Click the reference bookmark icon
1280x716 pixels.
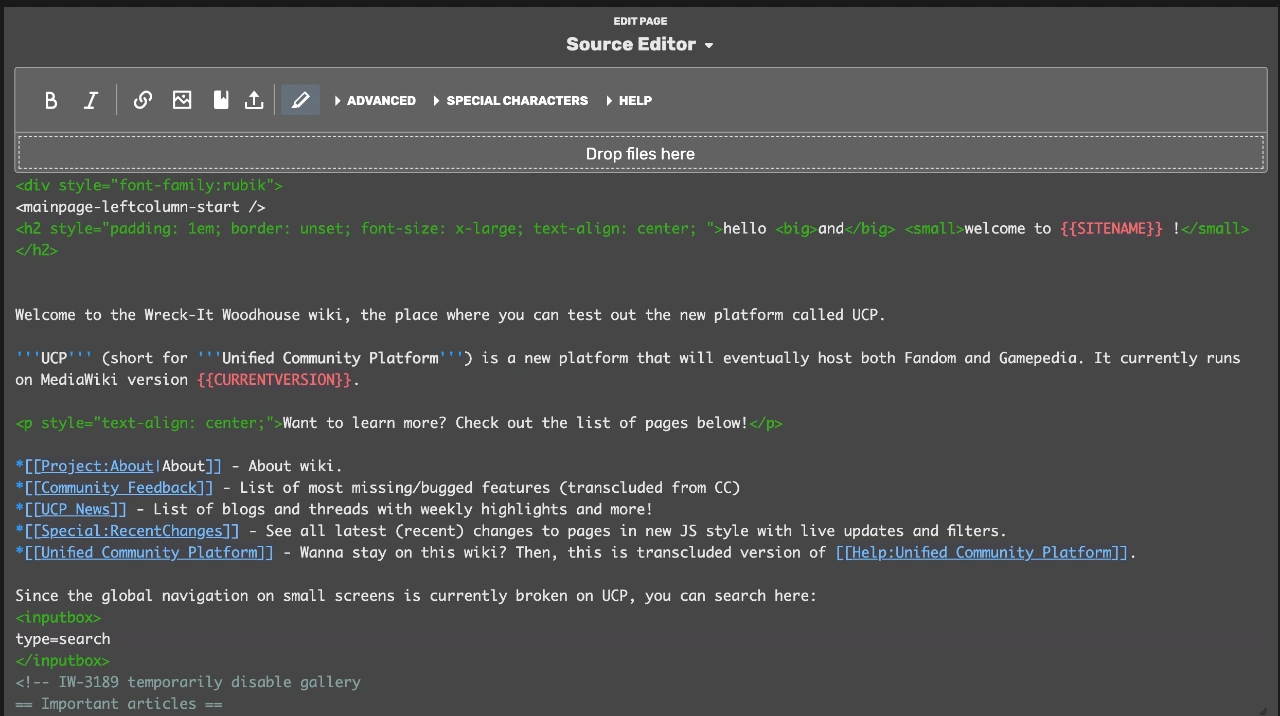(220, 100)
